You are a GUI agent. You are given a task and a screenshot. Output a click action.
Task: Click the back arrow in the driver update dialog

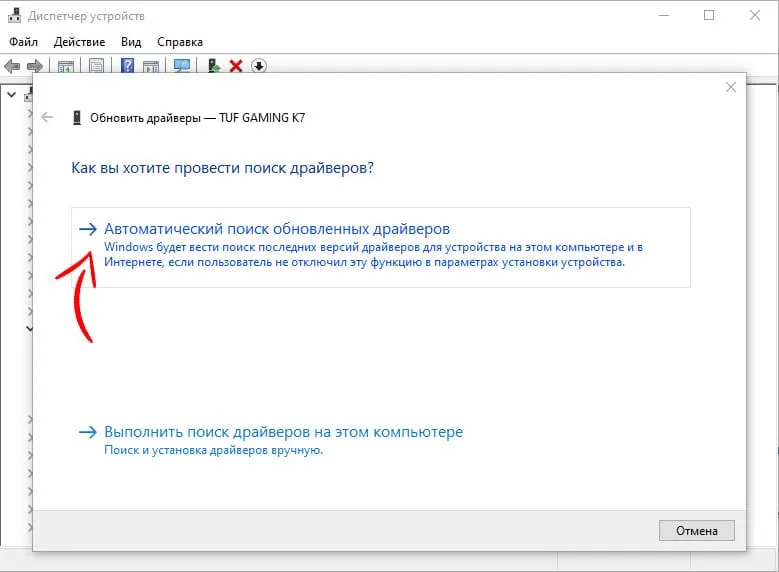point(47,117)
